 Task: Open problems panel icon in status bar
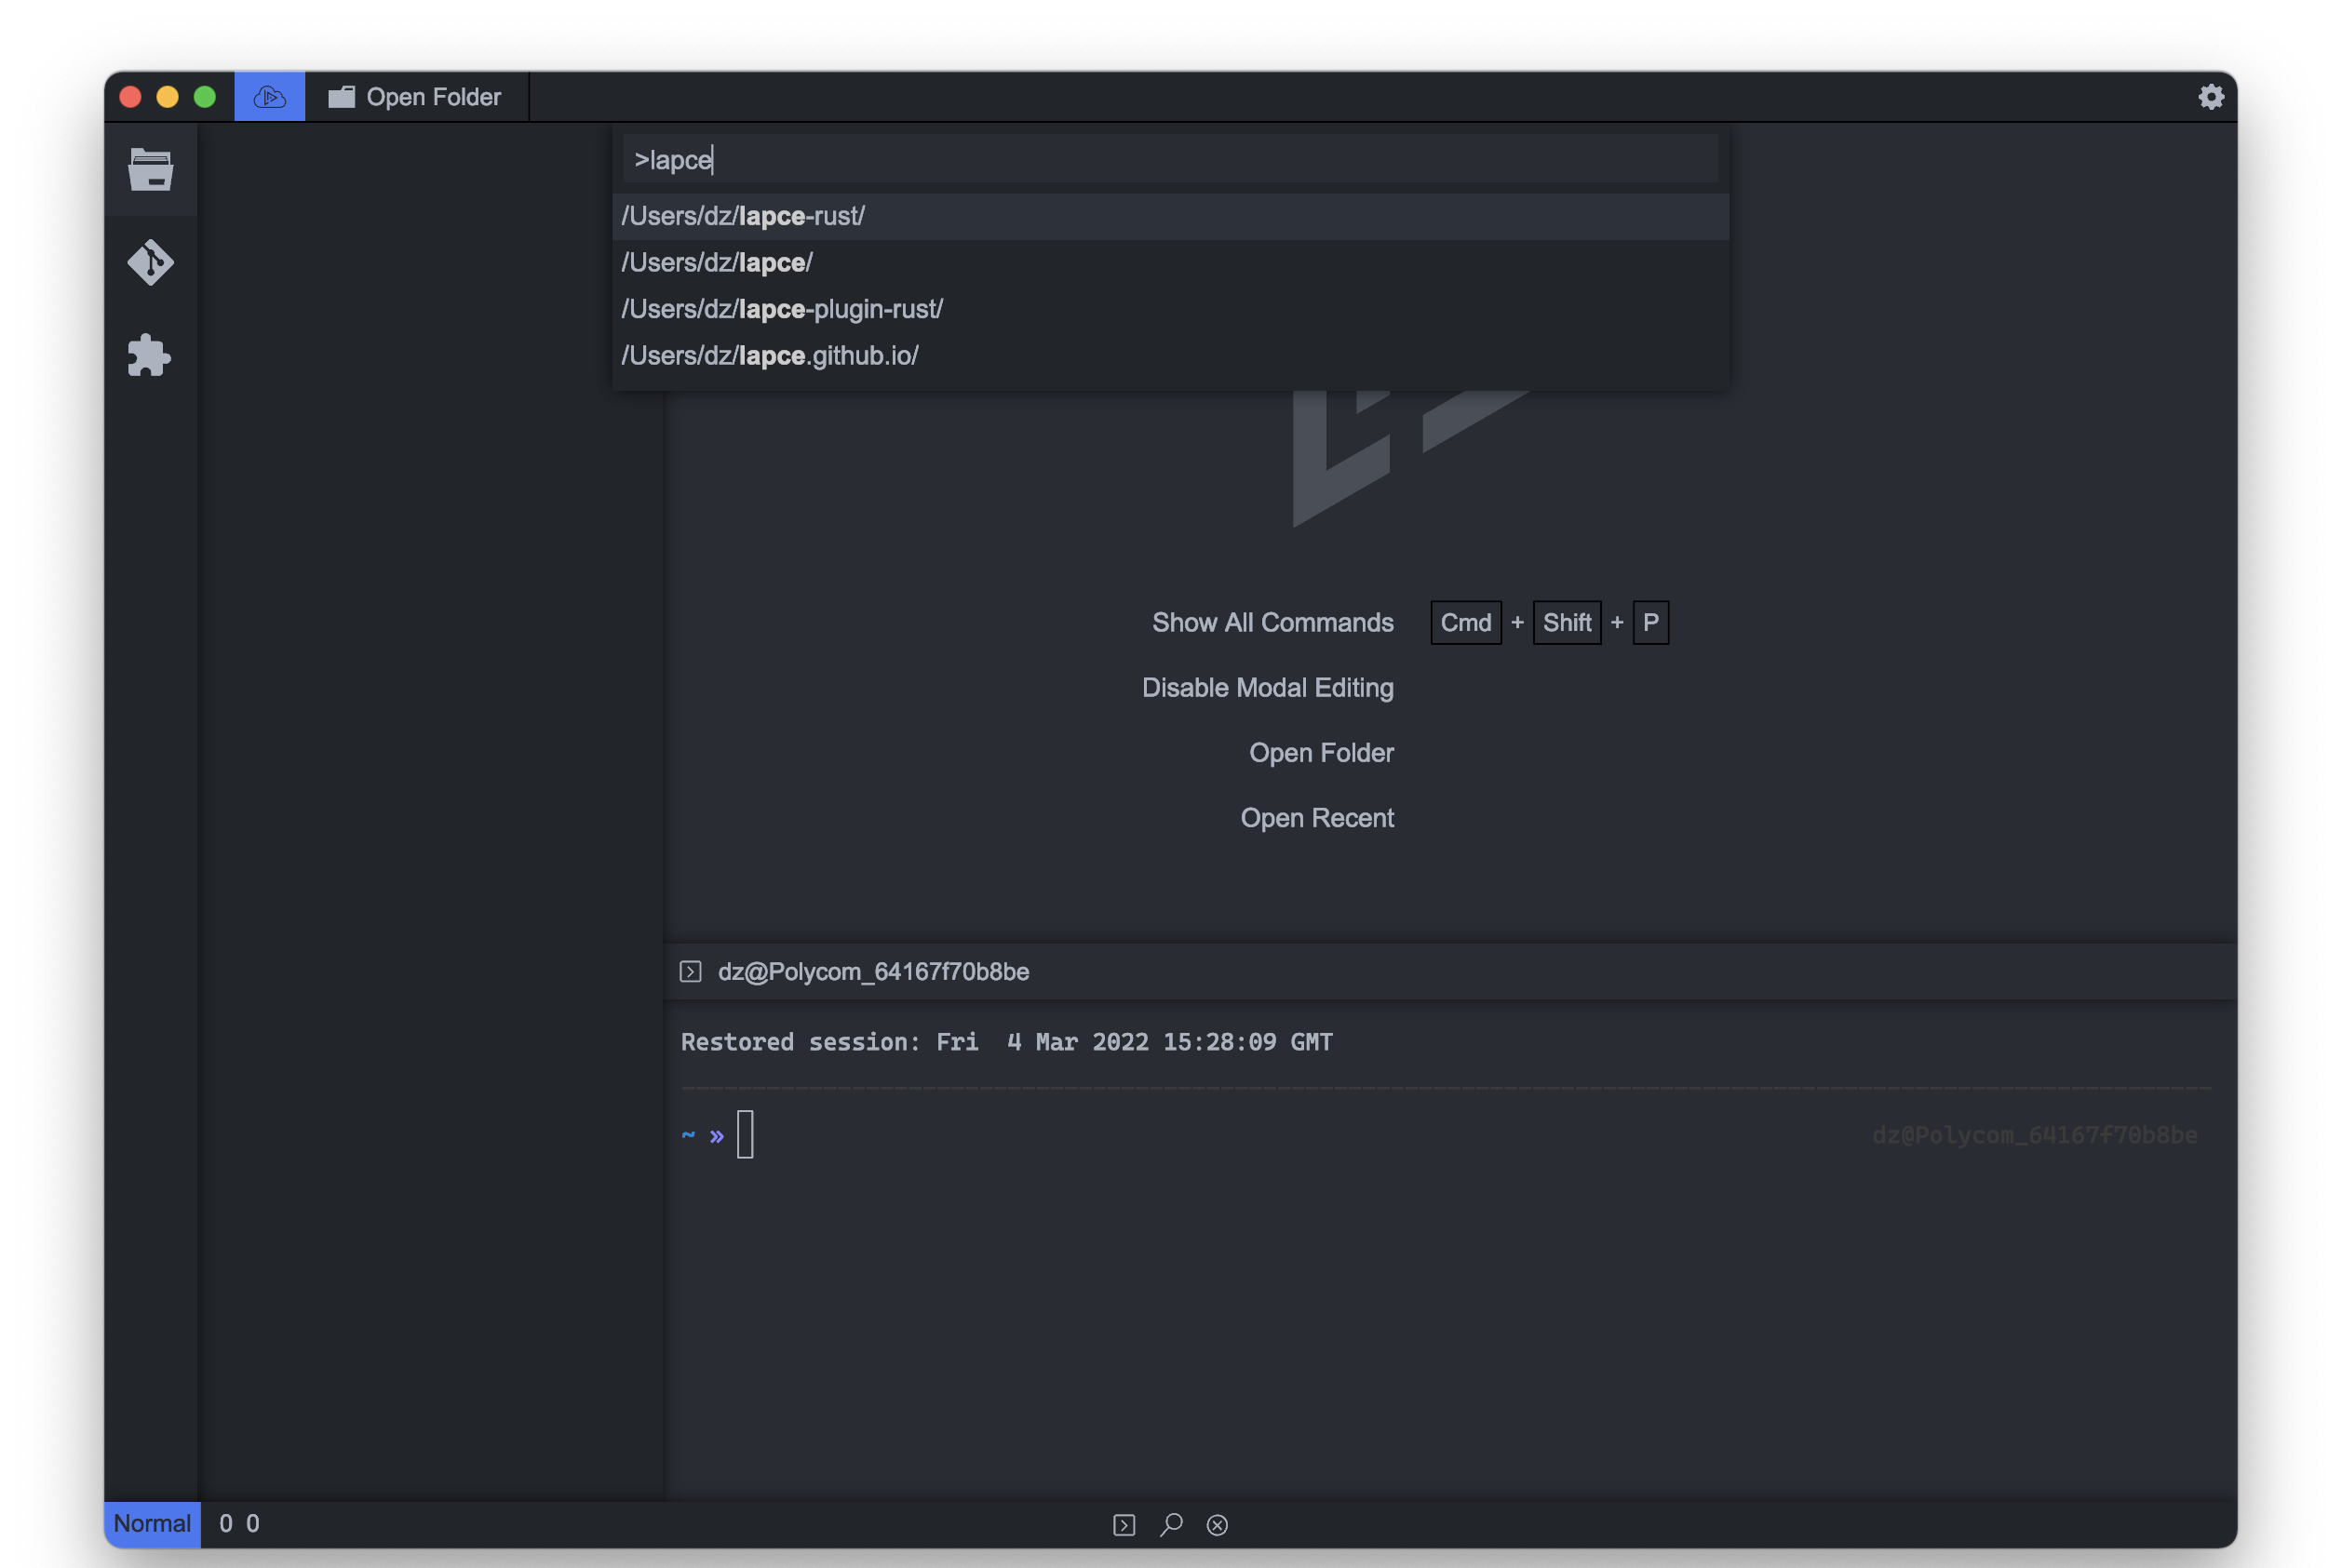point(1217,1524)
